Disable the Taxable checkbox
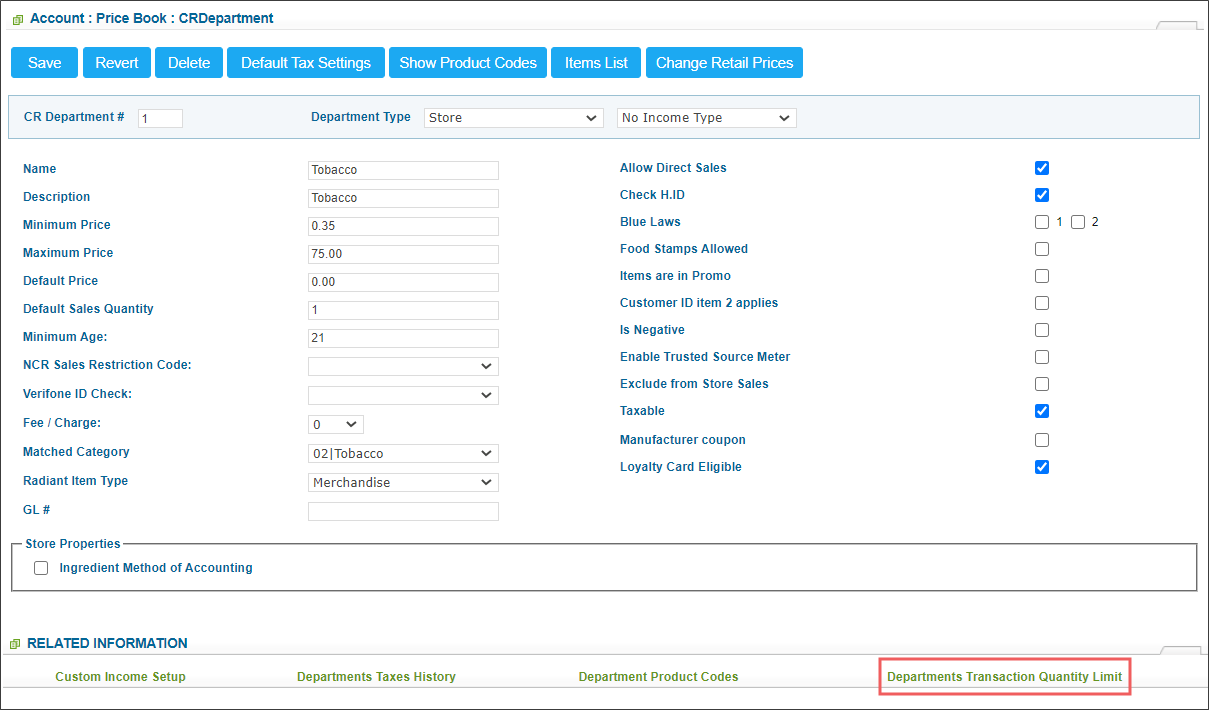Viewport: 1209px width, 710px height. pos(1042,410)
